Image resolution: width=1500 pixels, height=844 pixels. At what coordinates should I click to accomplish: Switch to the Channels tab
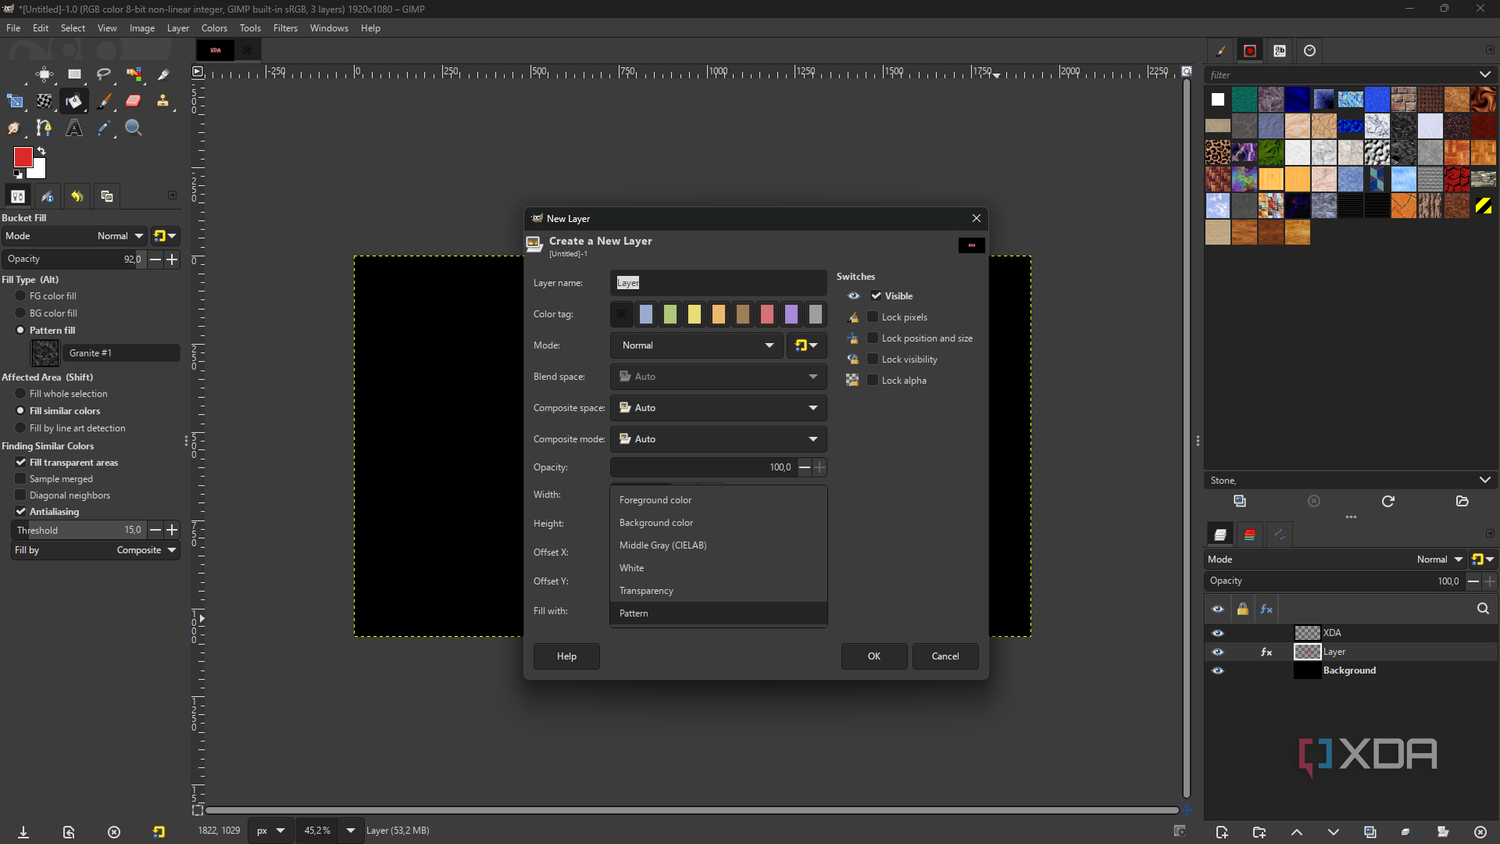(1249, 535)
